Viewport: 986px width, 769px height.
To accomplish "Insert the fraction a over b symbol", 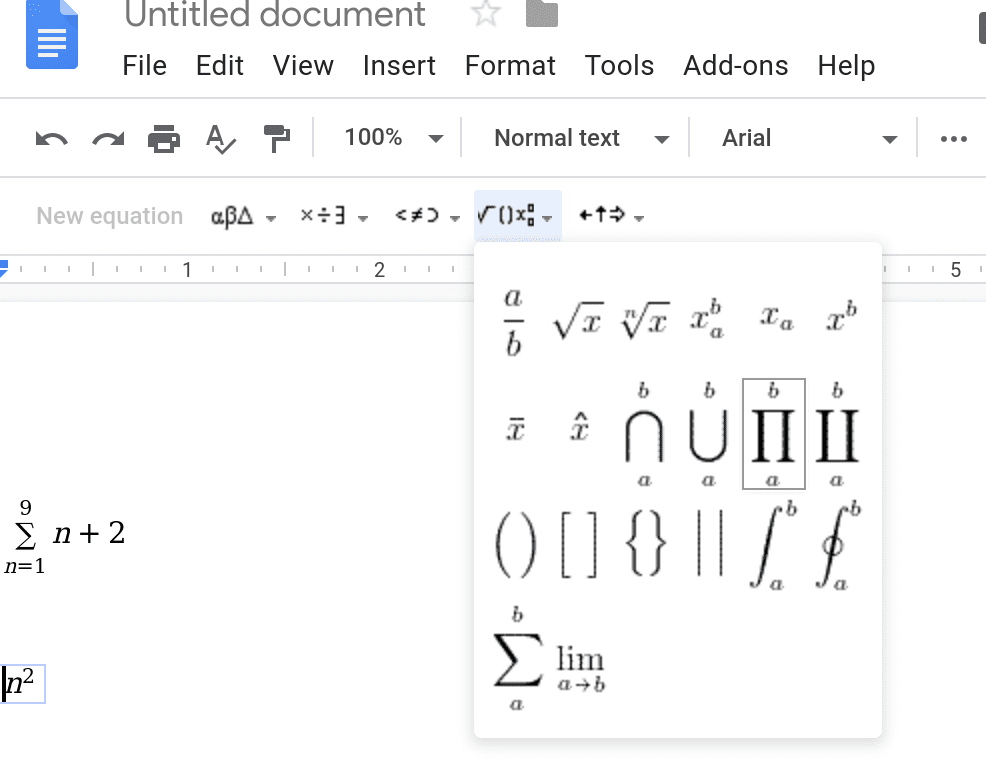I will tap(513, 322).
